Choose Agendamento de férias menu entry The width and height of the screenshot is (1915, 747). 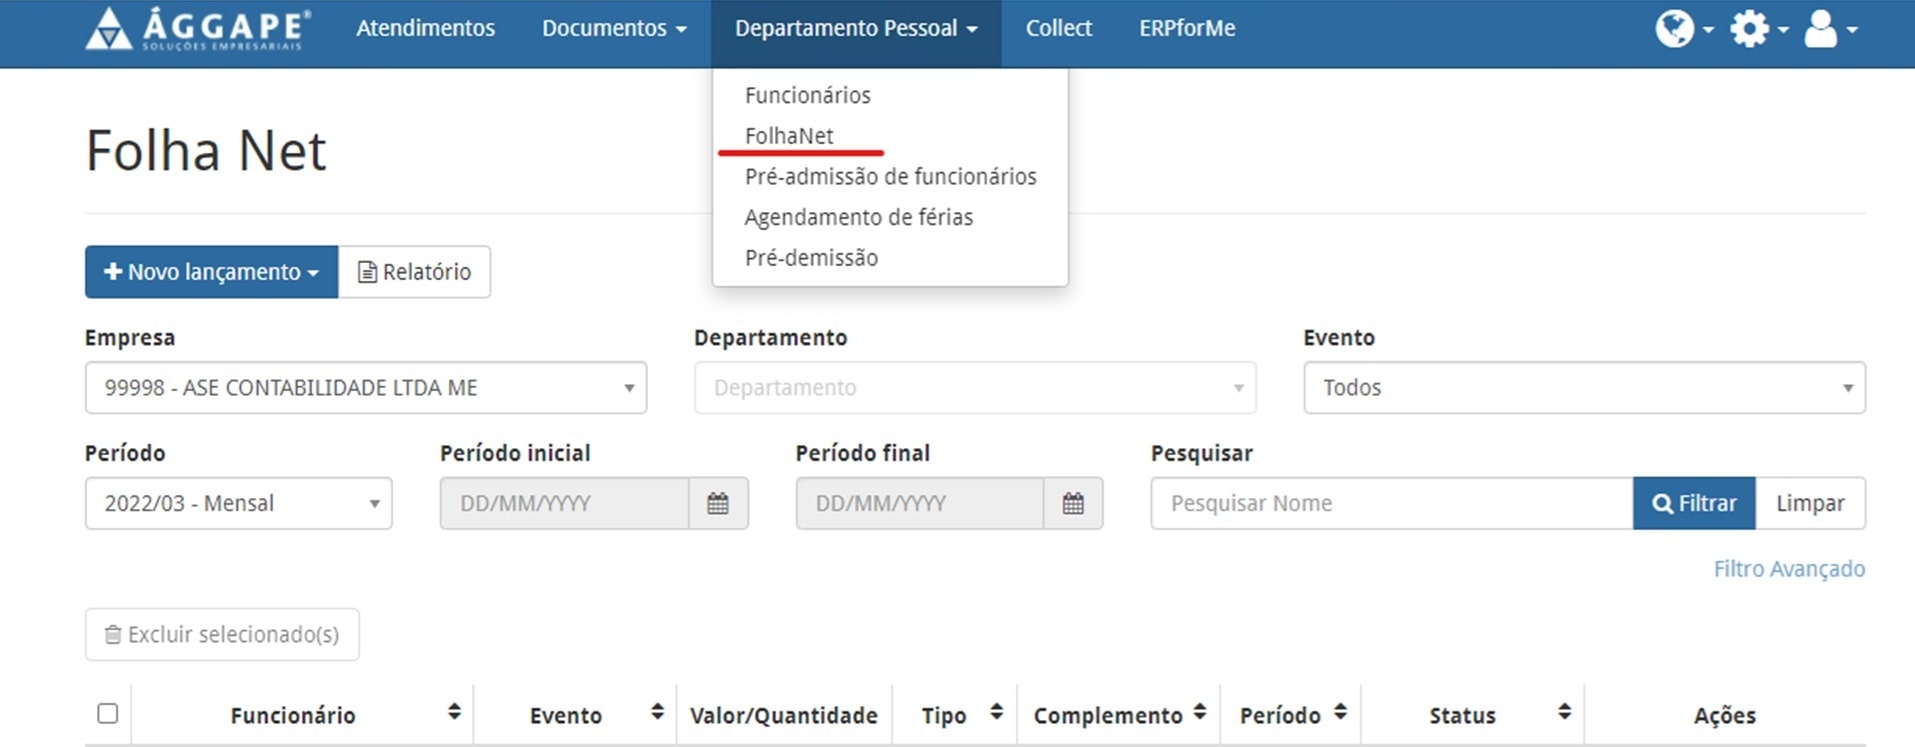point(858,217)
